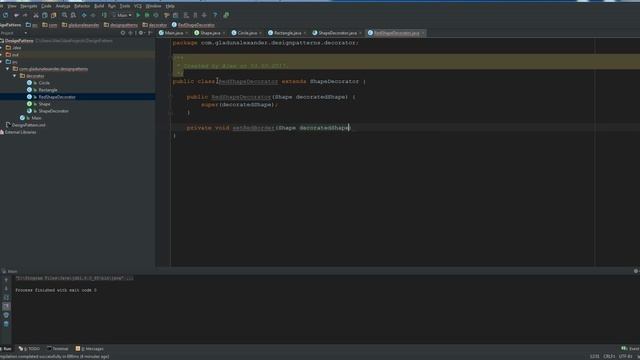The width and height of the screenshot is (640, 360).
Task: Click after decoratedShape in setRedBorder line
Action: click(350, 128)
